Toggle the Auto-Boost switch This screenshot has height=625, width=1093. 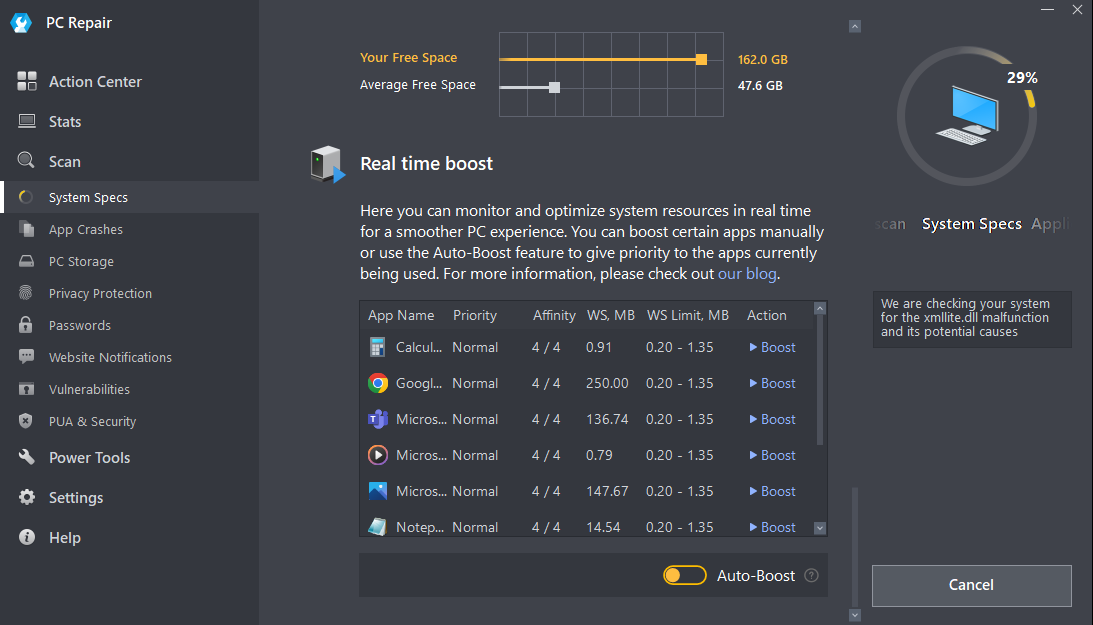click(685, 576)
